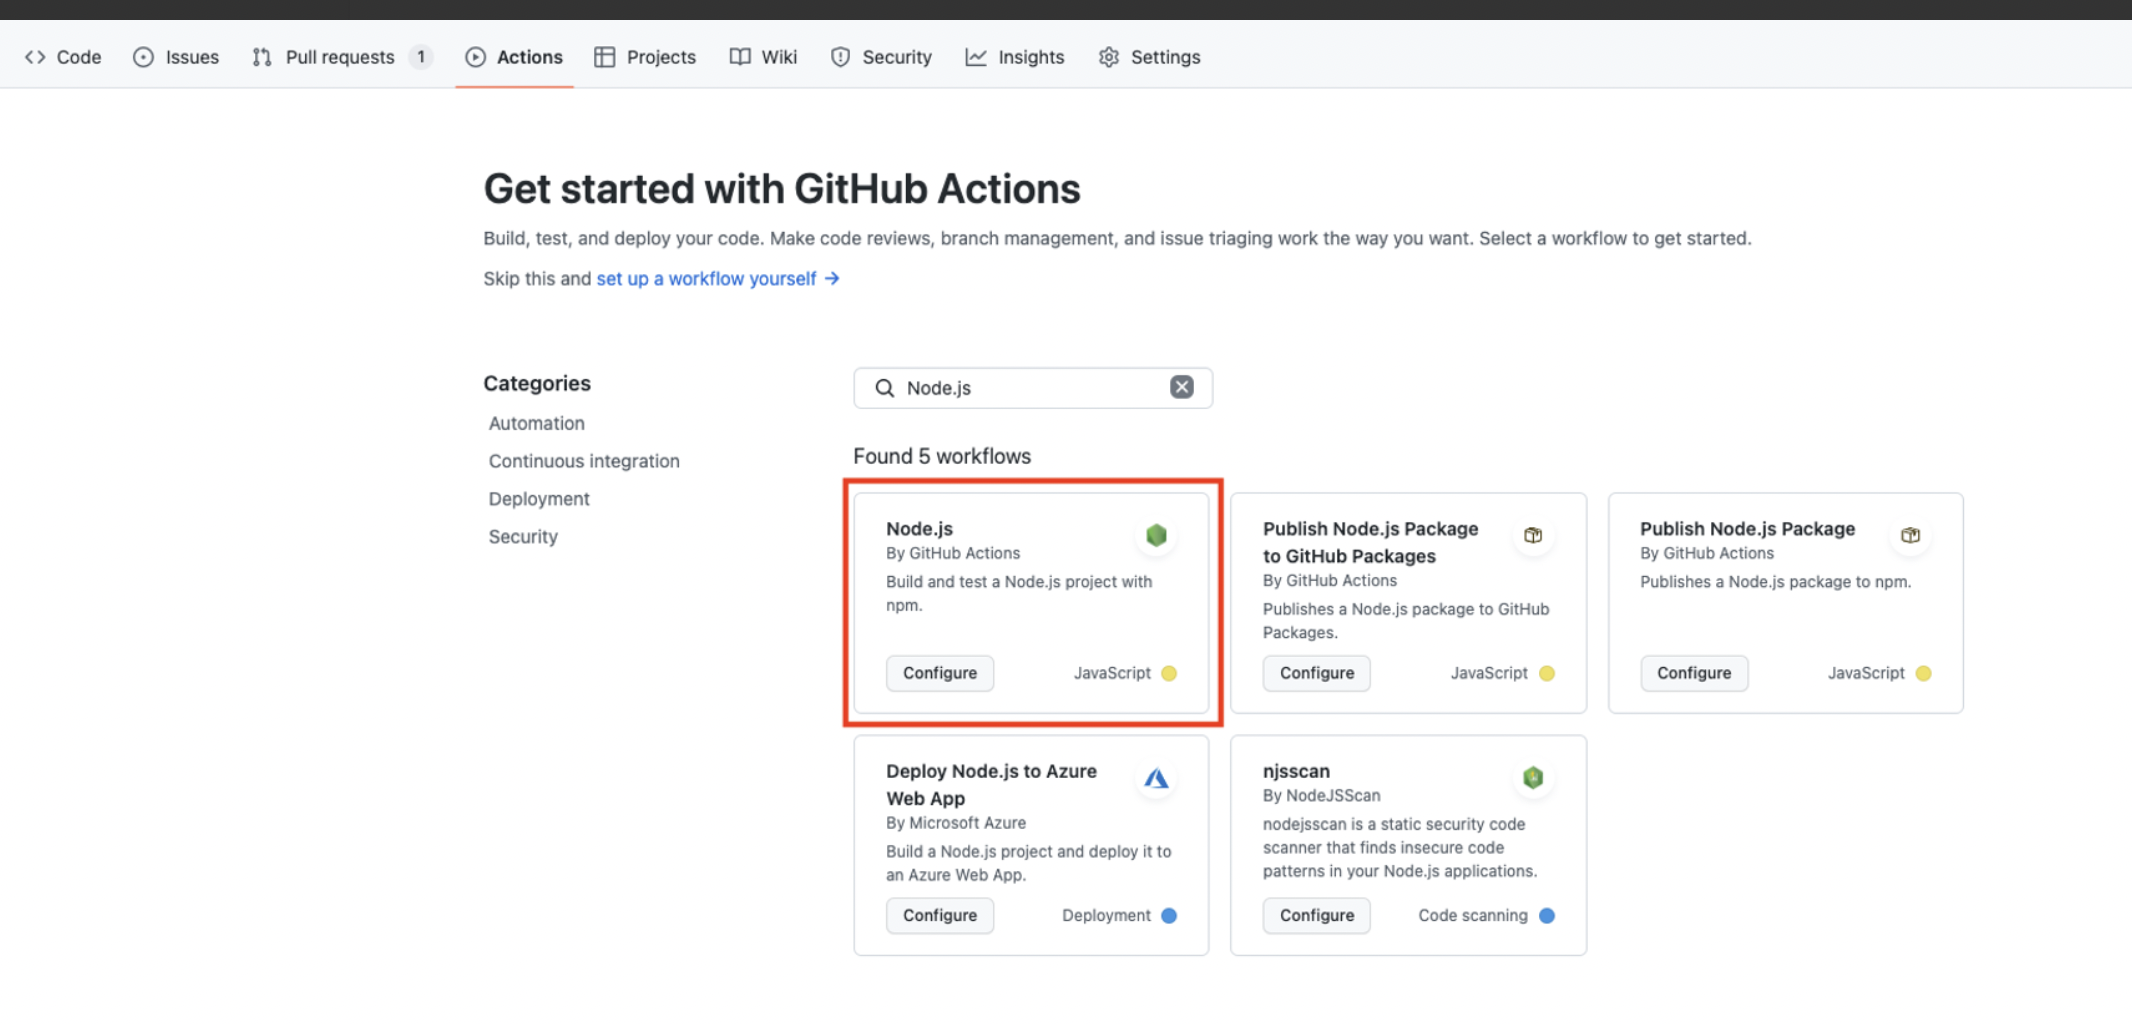This screenshot has width=2132, height=1024.
Task: Clear the Node.js search text
Action: pos(1182,387)
